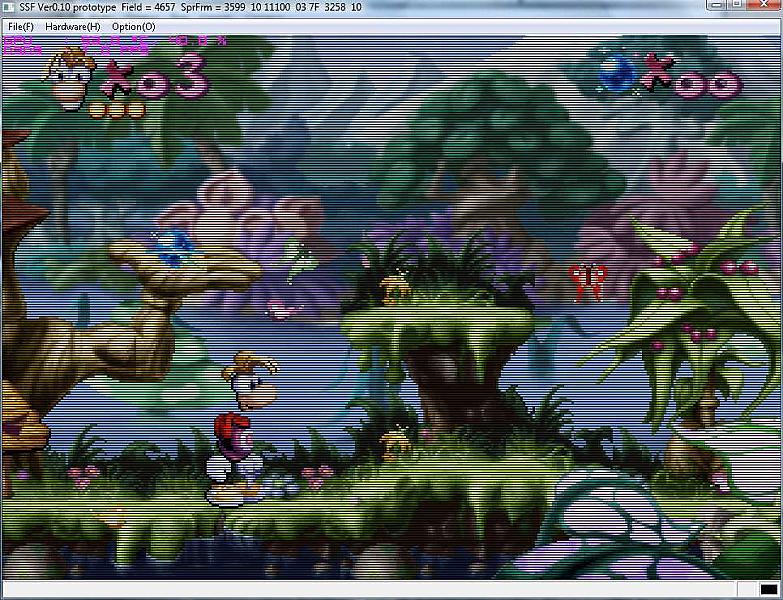Click the pink lives count number 3

(x=188, y=77)
